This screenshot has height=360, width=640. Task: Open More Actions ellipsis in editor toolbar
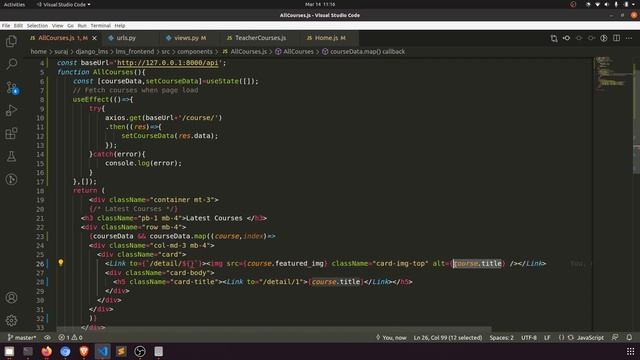[629, 38]
